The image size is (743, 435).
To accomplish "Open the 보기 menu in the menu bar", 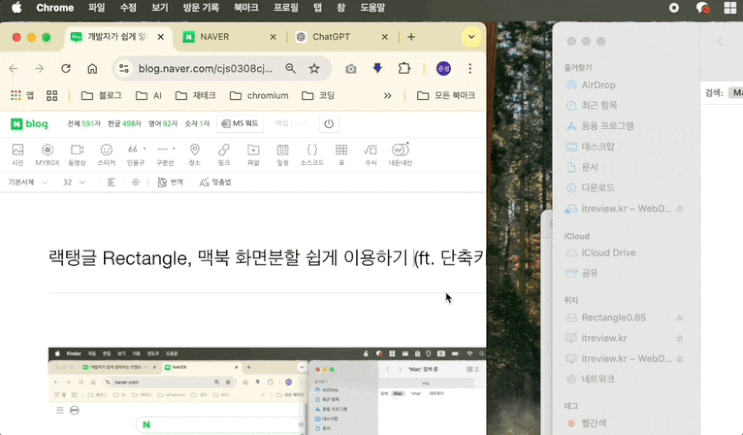I will click(x=160, y=8).
